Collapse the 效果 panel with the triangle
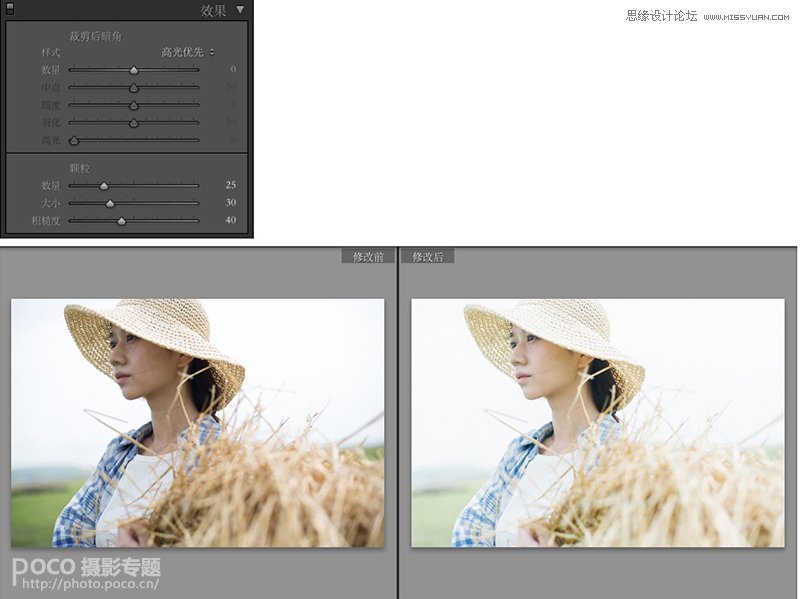 (240, 11)
